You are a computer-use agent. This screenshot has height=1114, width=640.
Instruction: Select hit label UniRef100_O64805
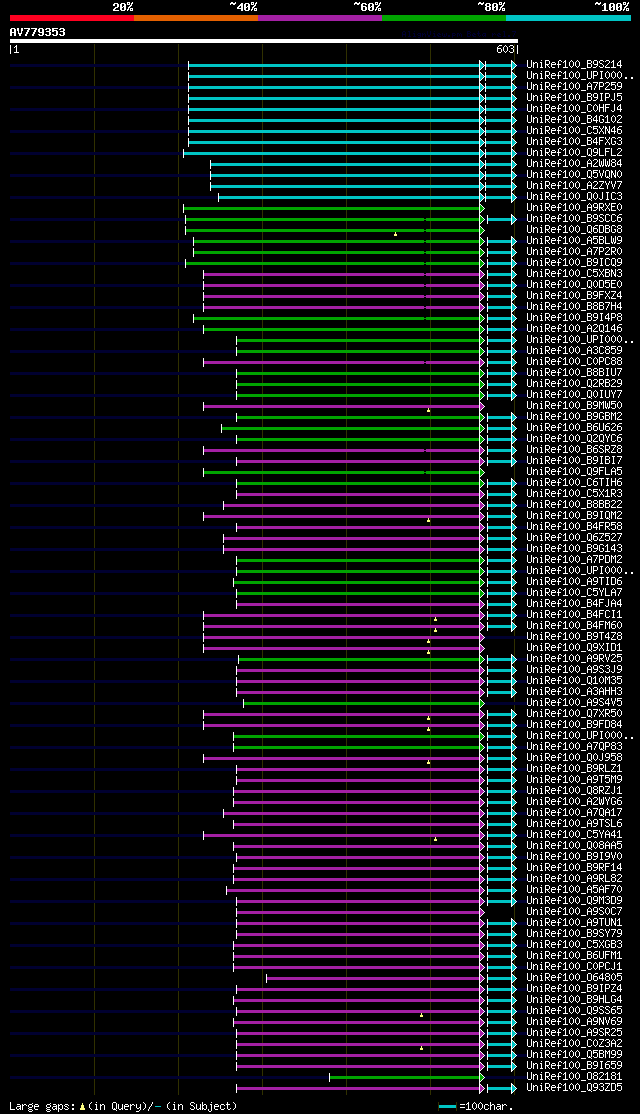click(574, 978)
